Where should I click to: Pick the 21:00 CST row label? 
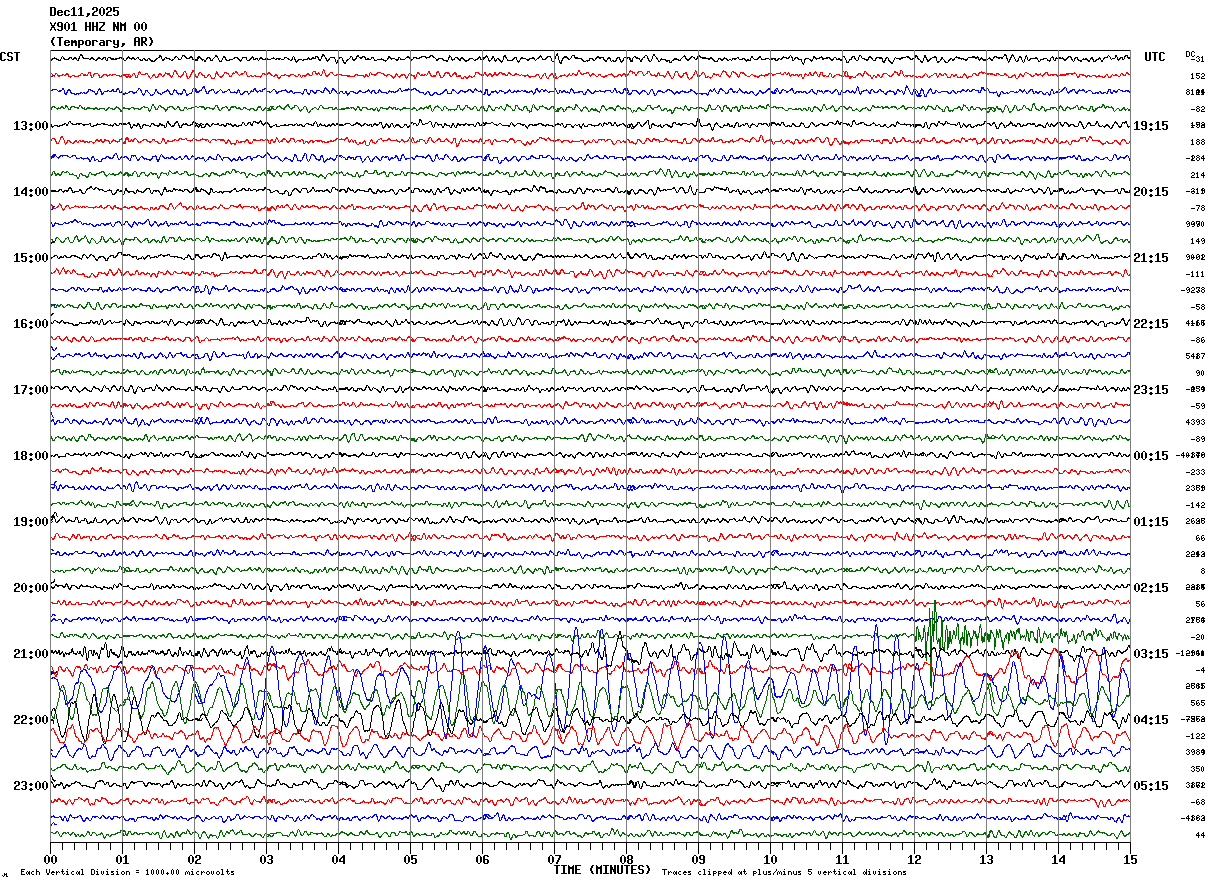[x=30, y=654]
